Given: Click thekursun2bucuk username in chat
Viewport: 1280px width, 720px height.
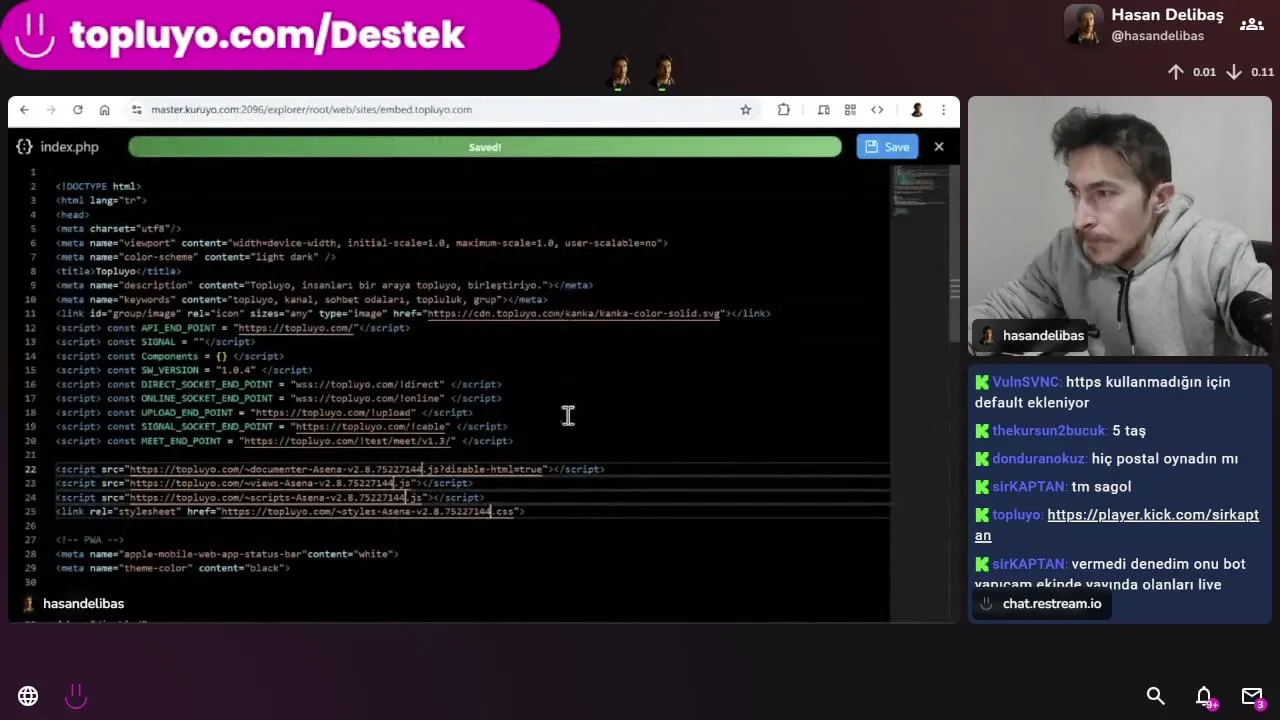Looking at the screenshot, I should pyautogui.click(x=1050, y=431).
